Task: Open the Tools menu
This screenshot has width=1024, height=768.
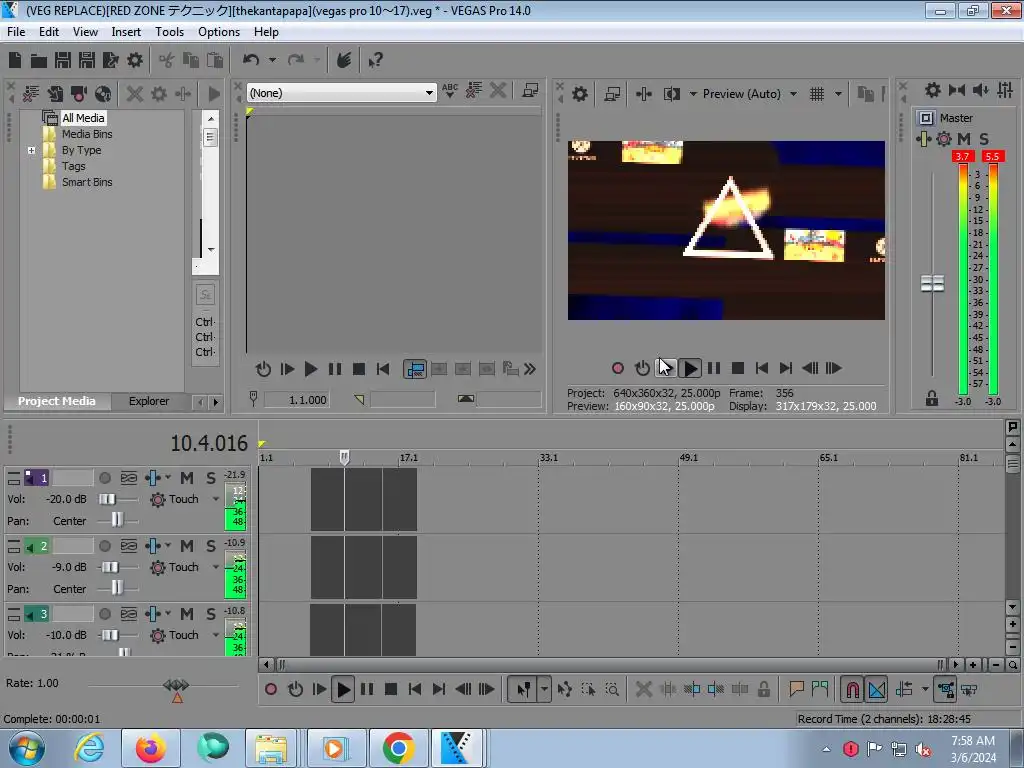Action: pyautogui.click(x=169, y=32)
